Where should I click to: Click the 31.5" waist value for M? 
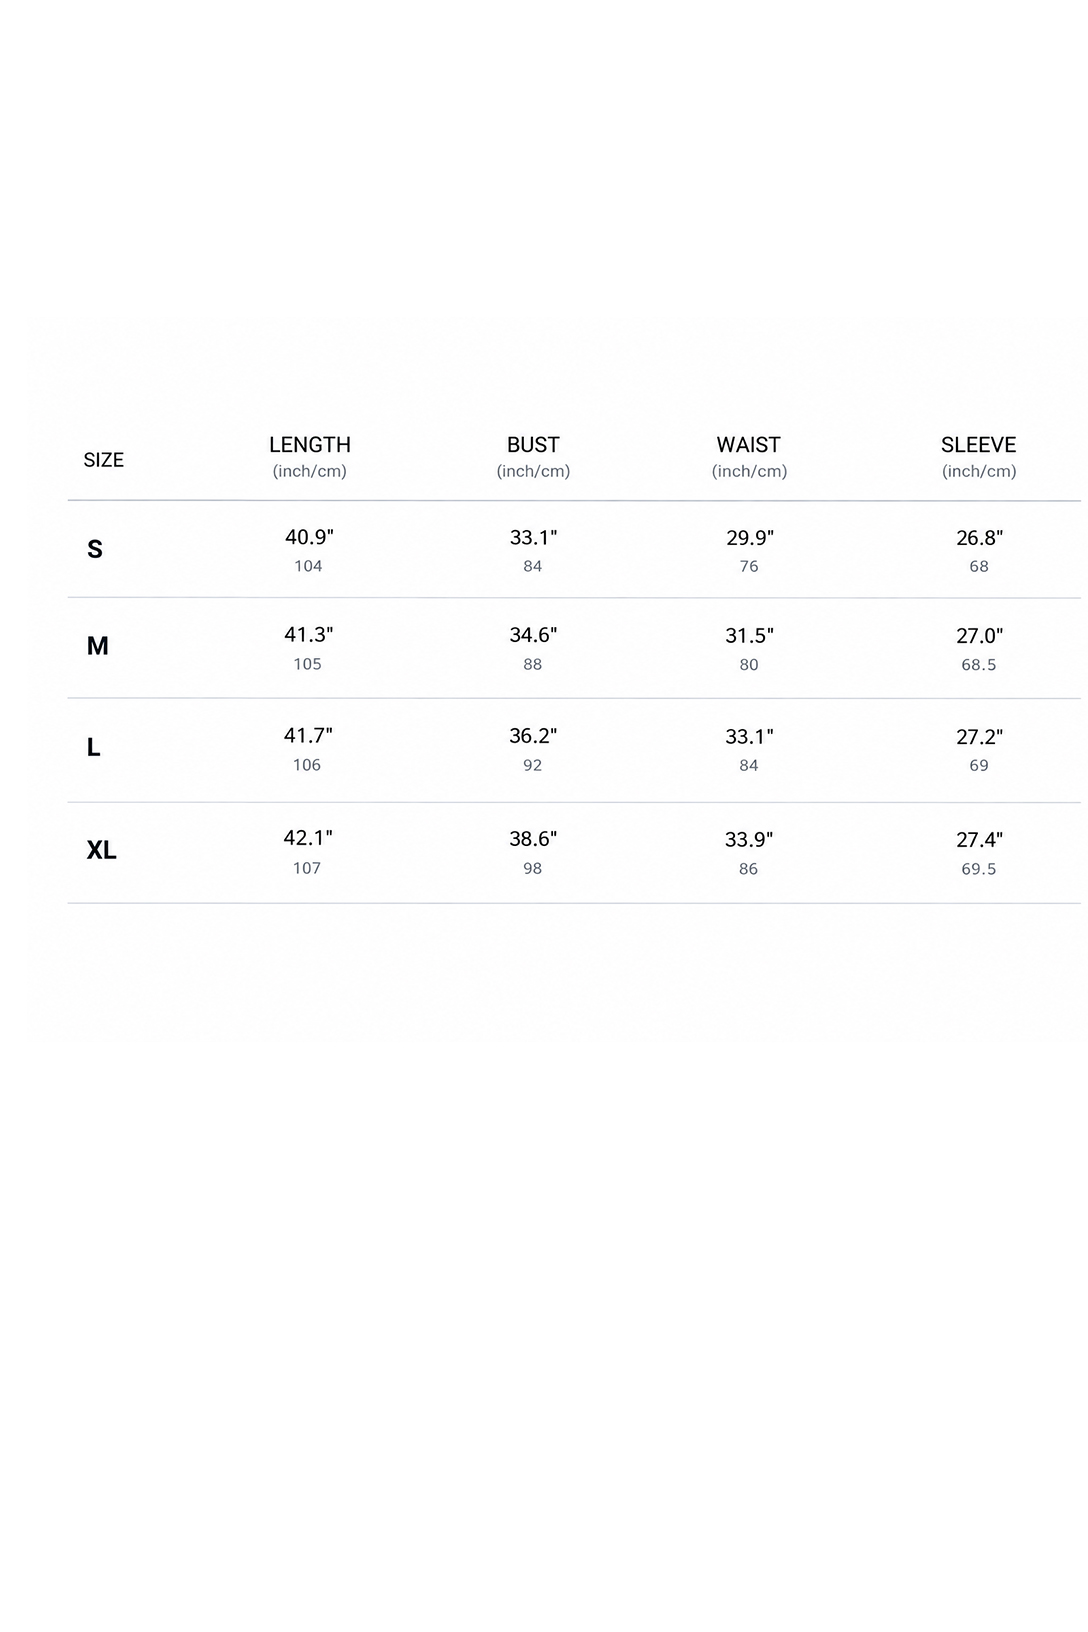750,636
